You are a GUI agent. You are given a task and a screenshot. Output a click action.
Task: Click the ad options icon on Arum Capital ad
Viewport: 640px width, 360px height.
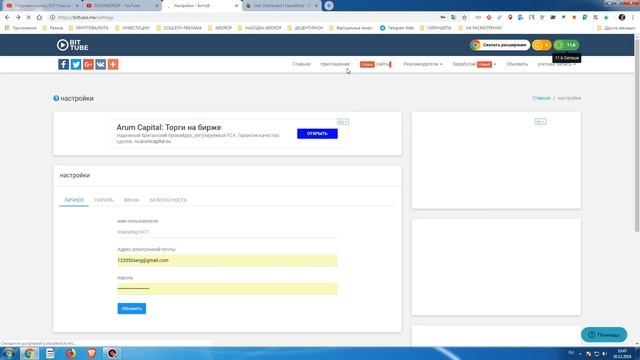pyautogui.click(x=343, y=122)
